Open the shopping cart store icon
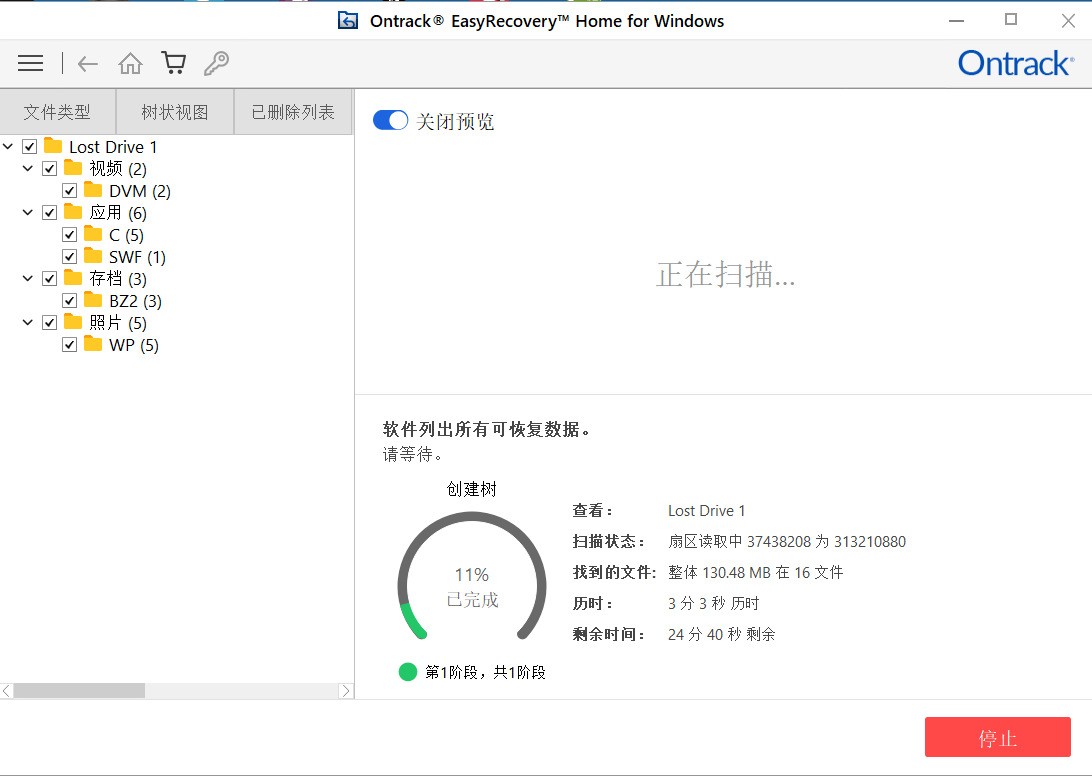The width and height of the screenshot is (1092, 776). click(x=172, y=62)
